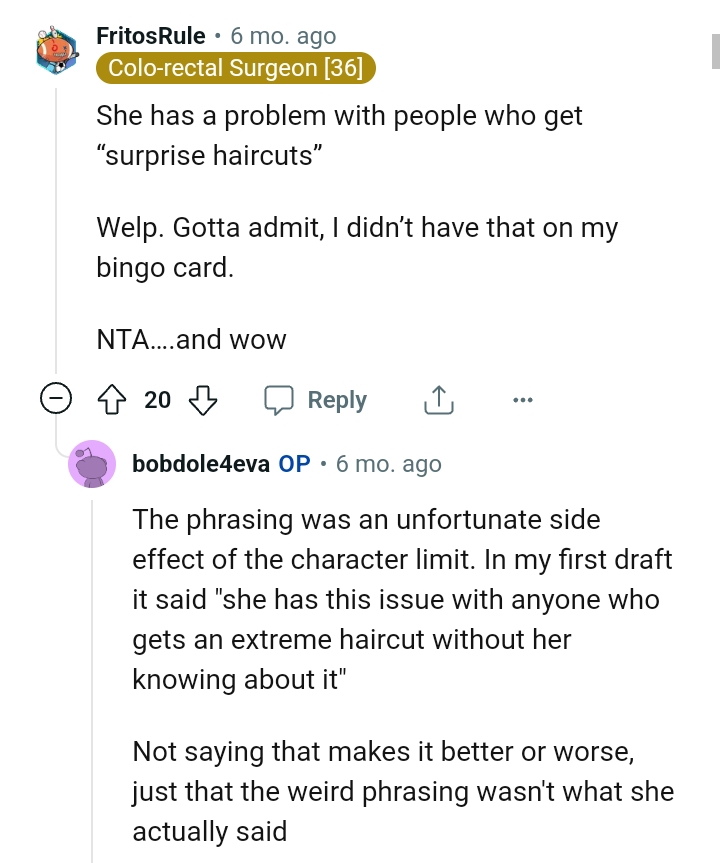Upvote FritosRule's comment
720x863 pixels.
[x=111, y=401]
